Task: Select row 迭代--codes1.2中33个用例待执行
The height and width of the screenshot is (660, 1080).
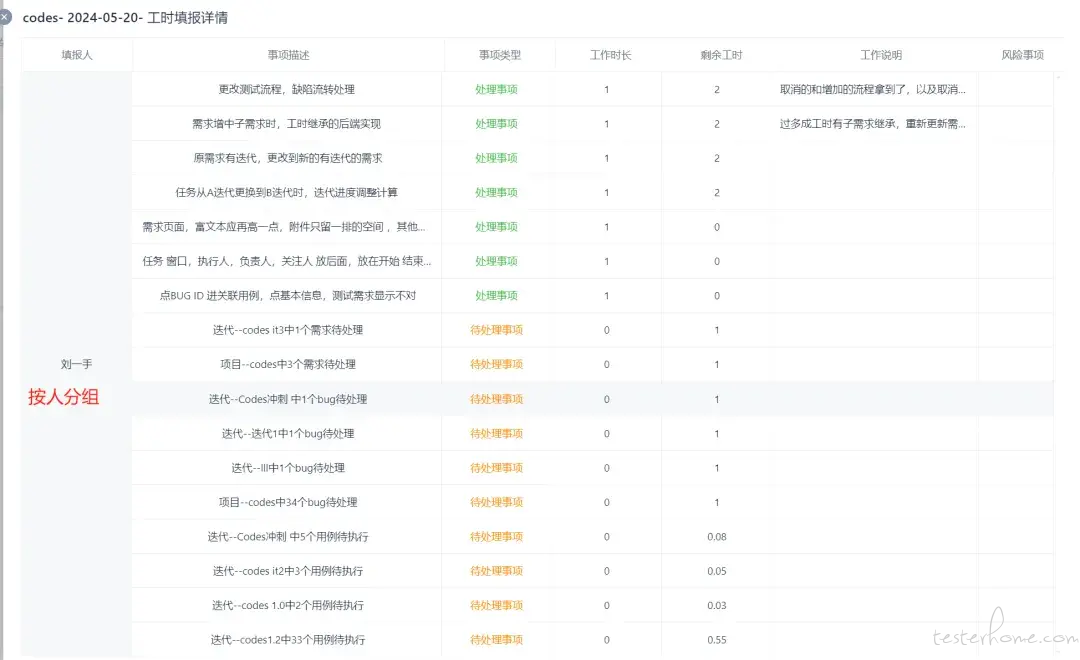Action: (x=592, y=640)
